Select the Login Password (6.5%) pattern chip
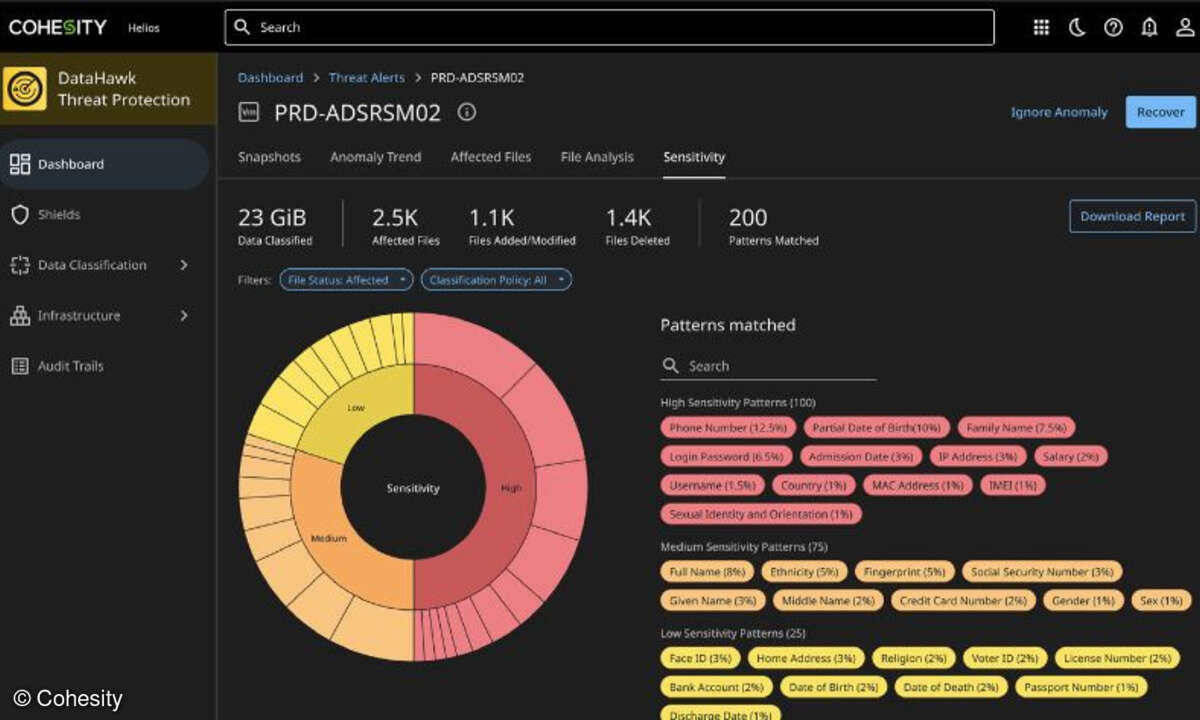This screenshot has width=1200, height=720. [x=726, y=456]
